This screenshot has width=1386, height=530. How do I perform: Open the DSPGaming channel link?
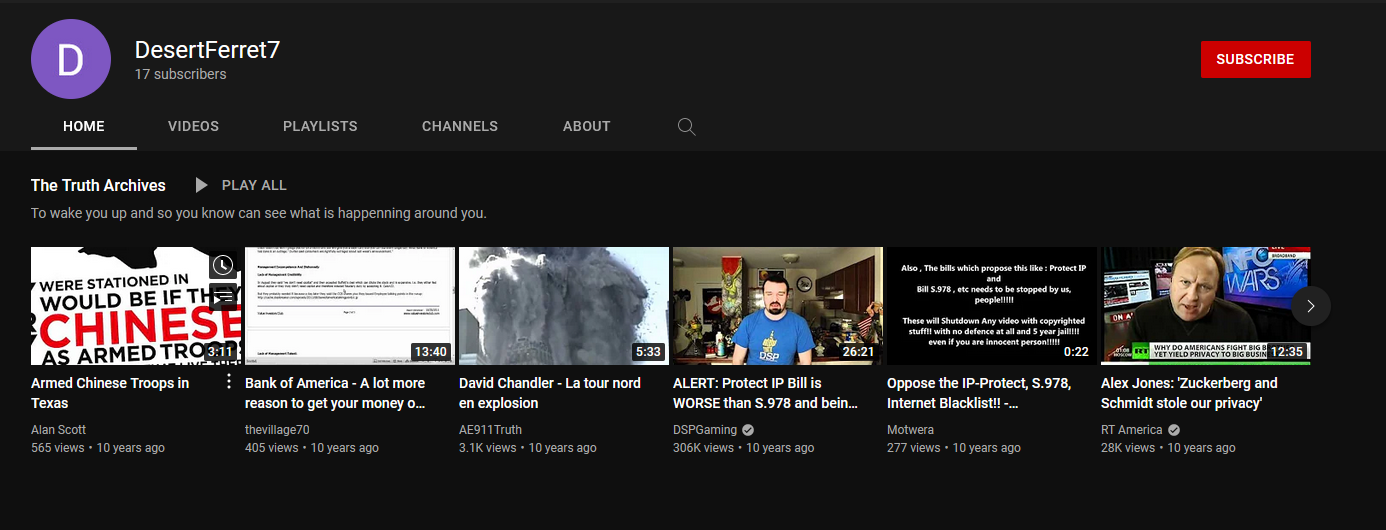tap(705, 430)
